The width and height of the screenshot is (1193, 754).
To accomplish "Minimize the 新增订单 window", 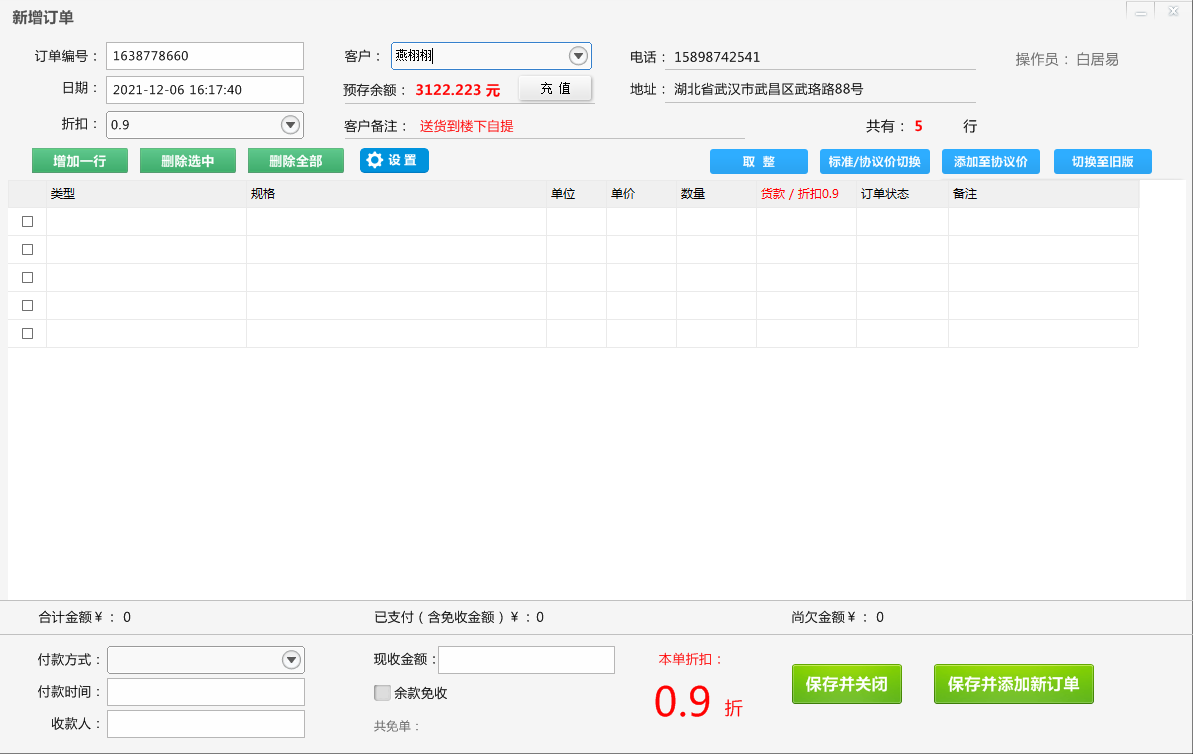I will [x=1141, y=11].
